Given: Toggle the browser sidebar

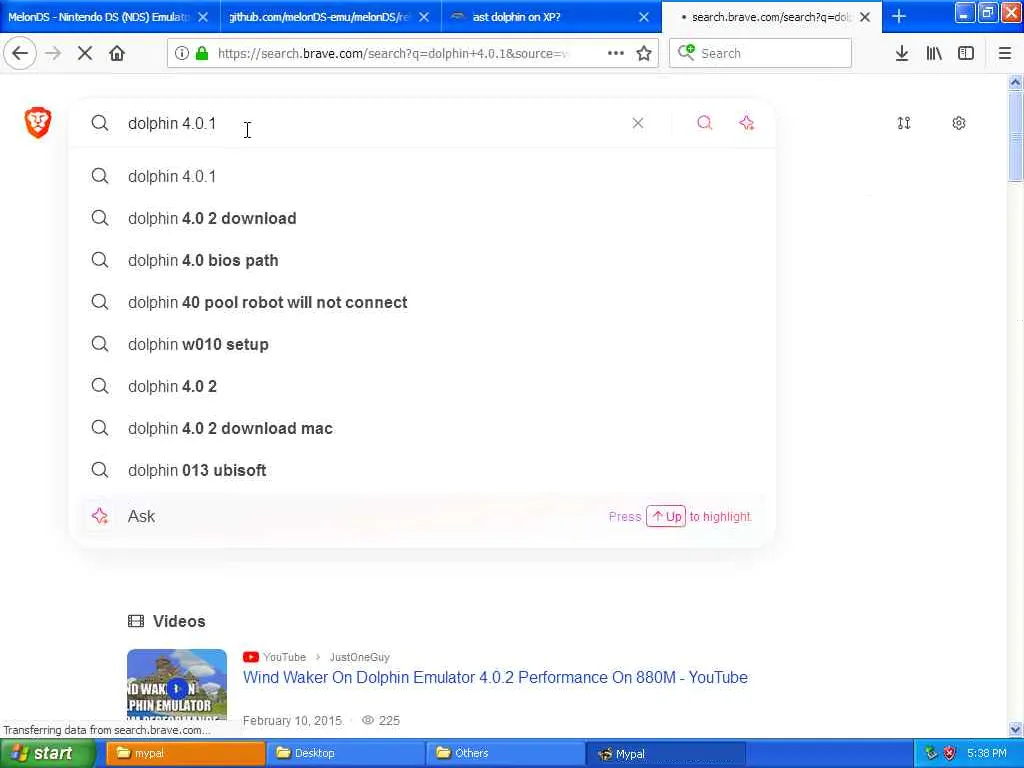Looking at the screenshot, I should (966, 54).
